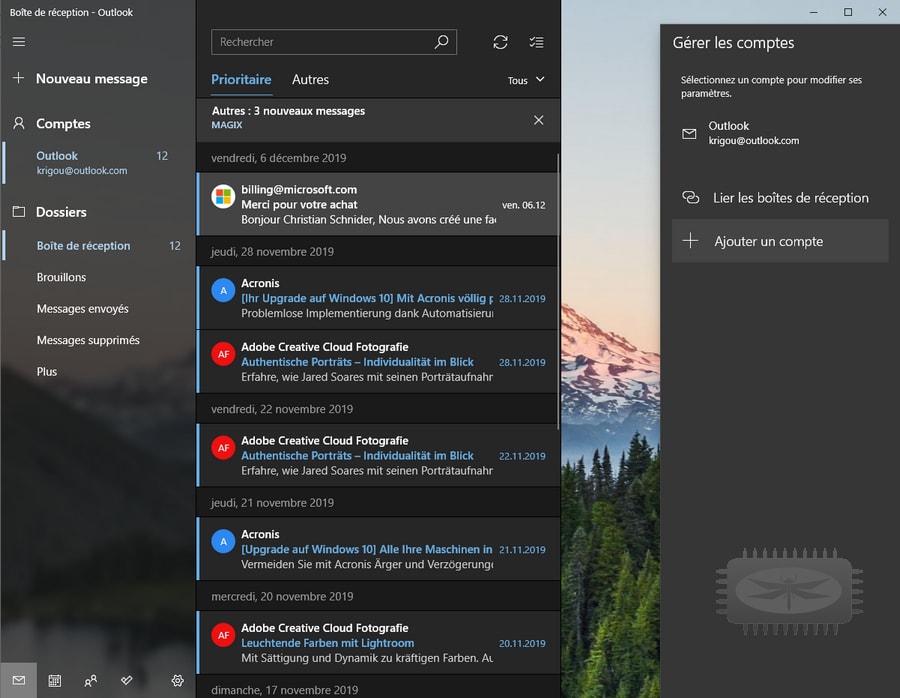Open the Merci pour votre achat email
Image resolution: width=900 pixels, height=698 pixels.
pyautogui.click(x=378, y=204)
